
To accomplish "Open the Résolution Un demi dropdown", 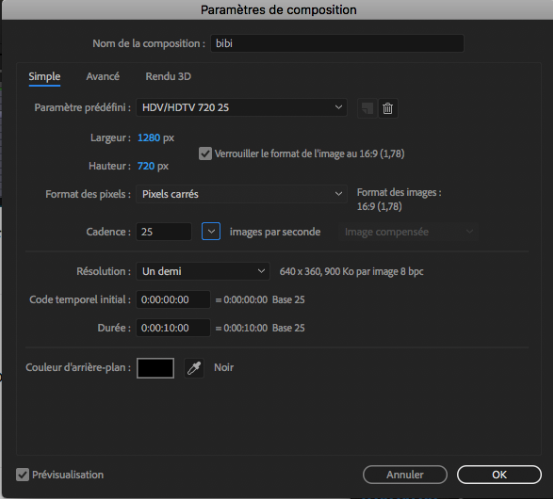I will click(x=203, y=271).
